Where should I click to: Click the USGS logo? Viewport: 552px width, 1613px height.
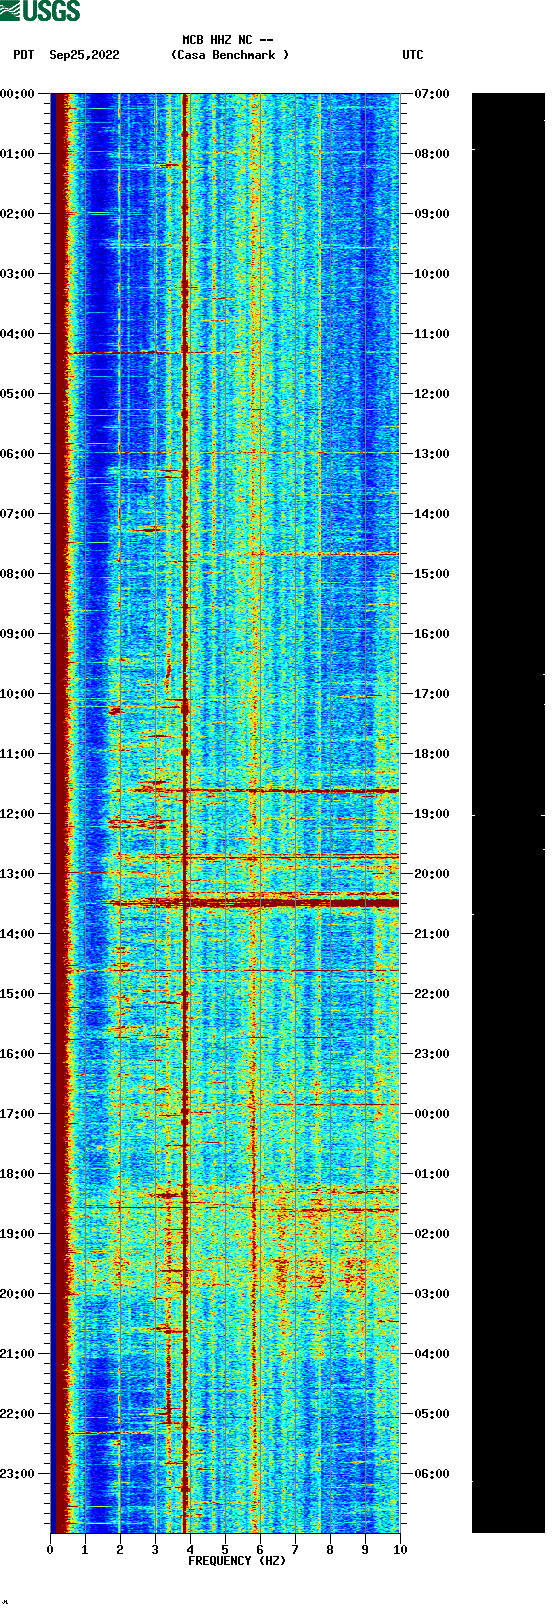point(40,11)
